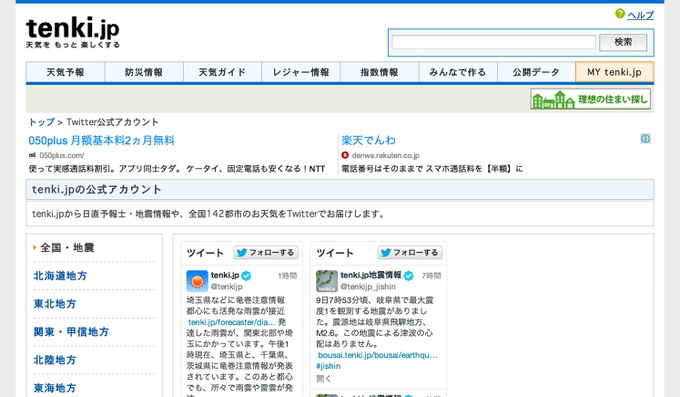
Task: Select 全国・地震 in the sidebar
Action: (x=67, y=248)
